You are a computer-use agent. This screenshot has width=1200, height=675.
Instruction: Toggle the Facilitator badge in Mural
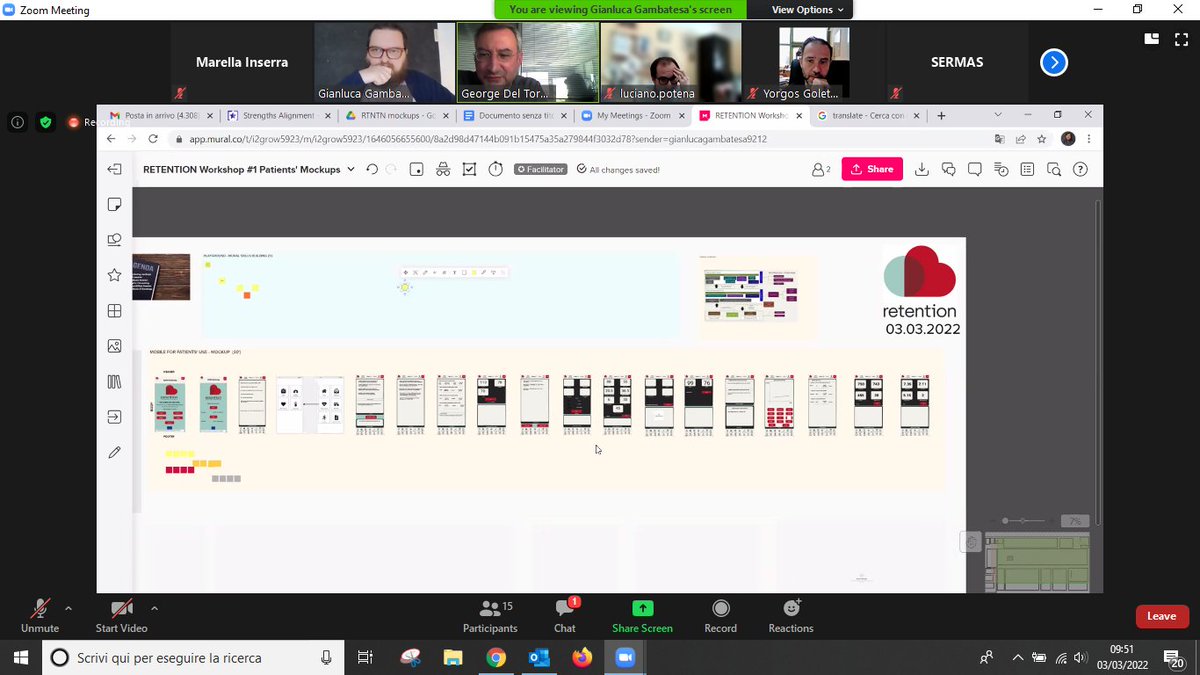point(541,169)
